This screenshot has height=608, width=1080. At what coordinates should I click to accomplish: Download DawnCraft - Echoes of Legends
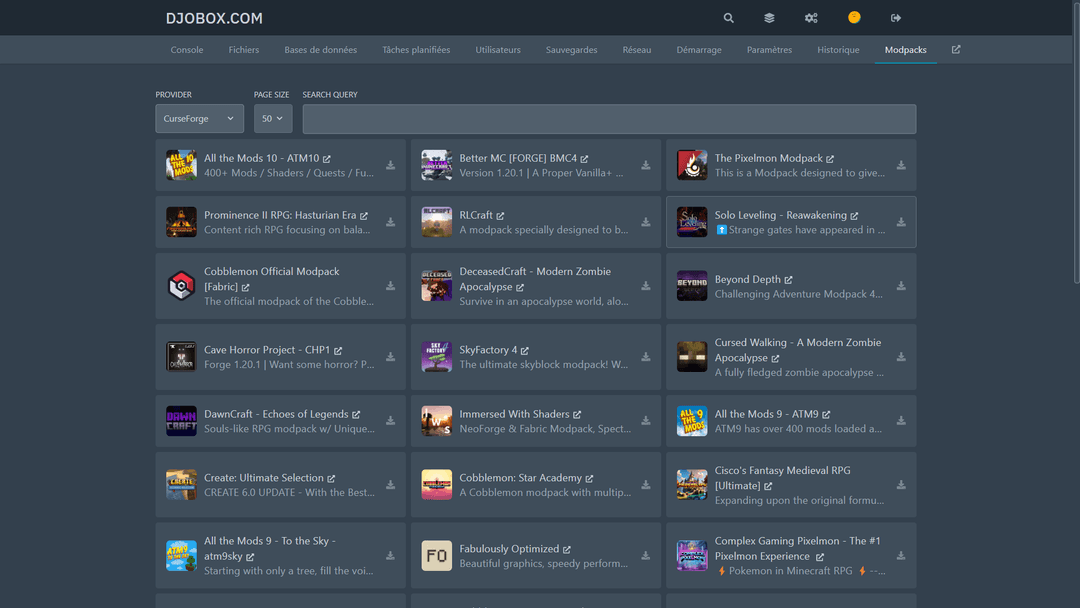pyautogui.click(x=391, y=421)
